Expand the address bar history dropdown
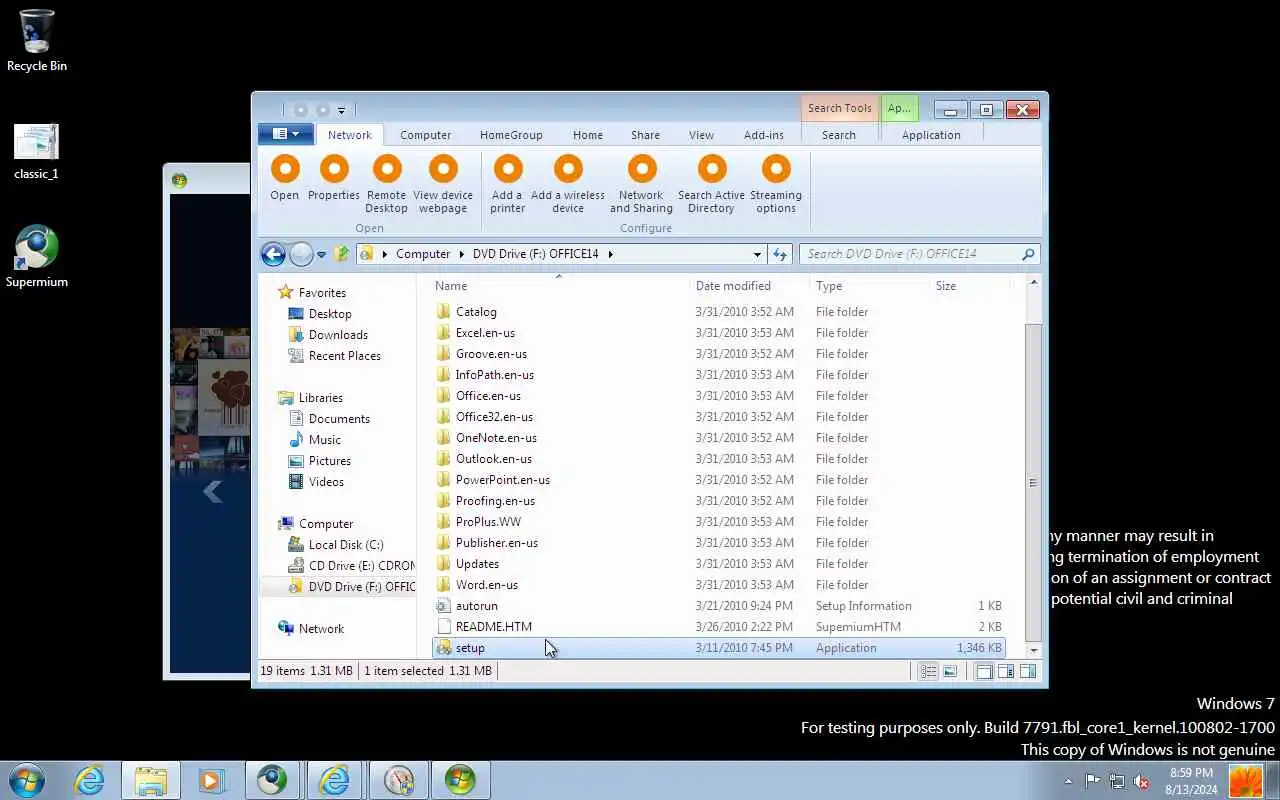 [757, 254]
